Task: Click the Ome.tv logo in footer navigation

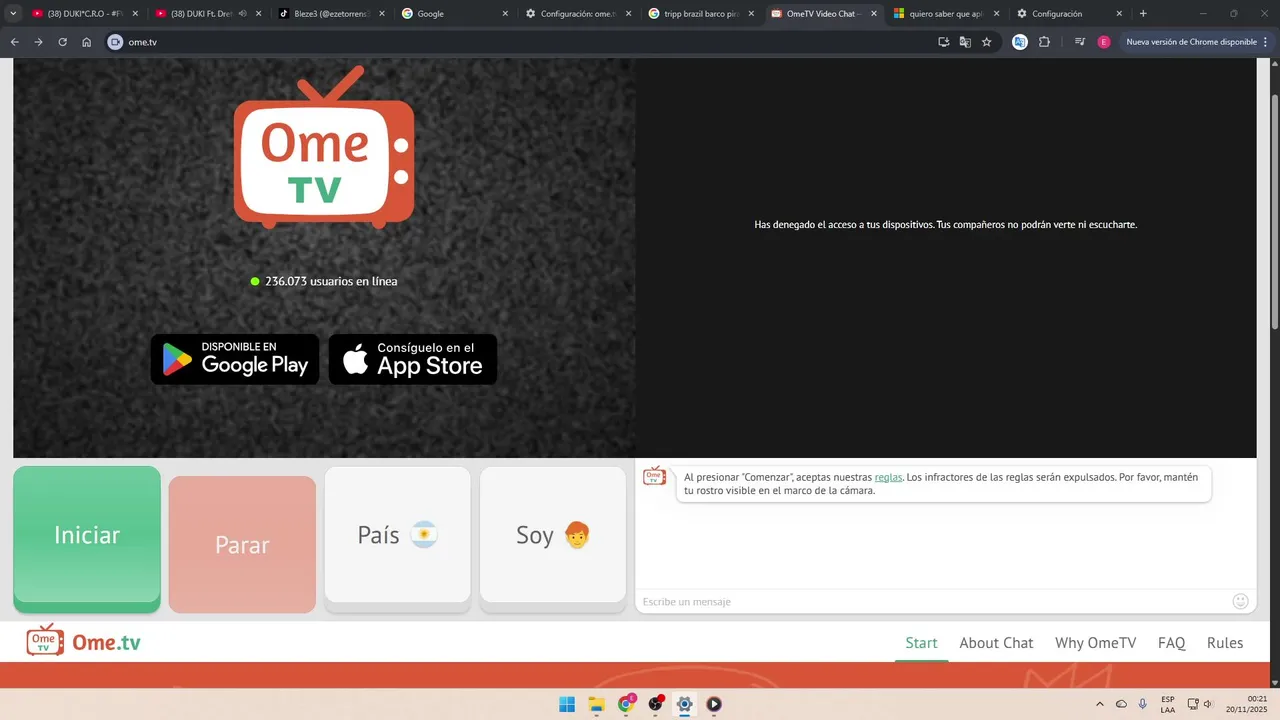Action: tap(83, 641)
